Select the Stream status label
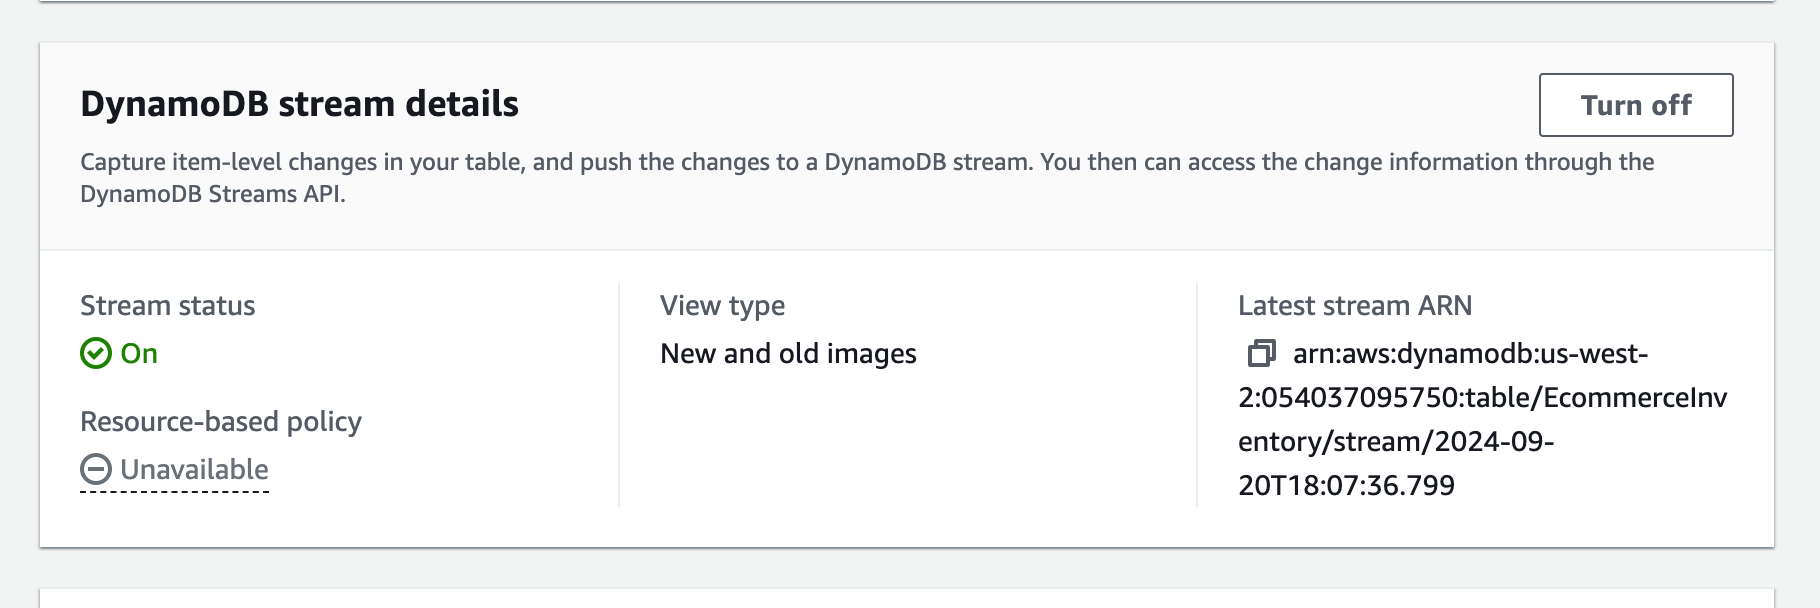This screenshot has width=1820, height=608. pos(167,305)
